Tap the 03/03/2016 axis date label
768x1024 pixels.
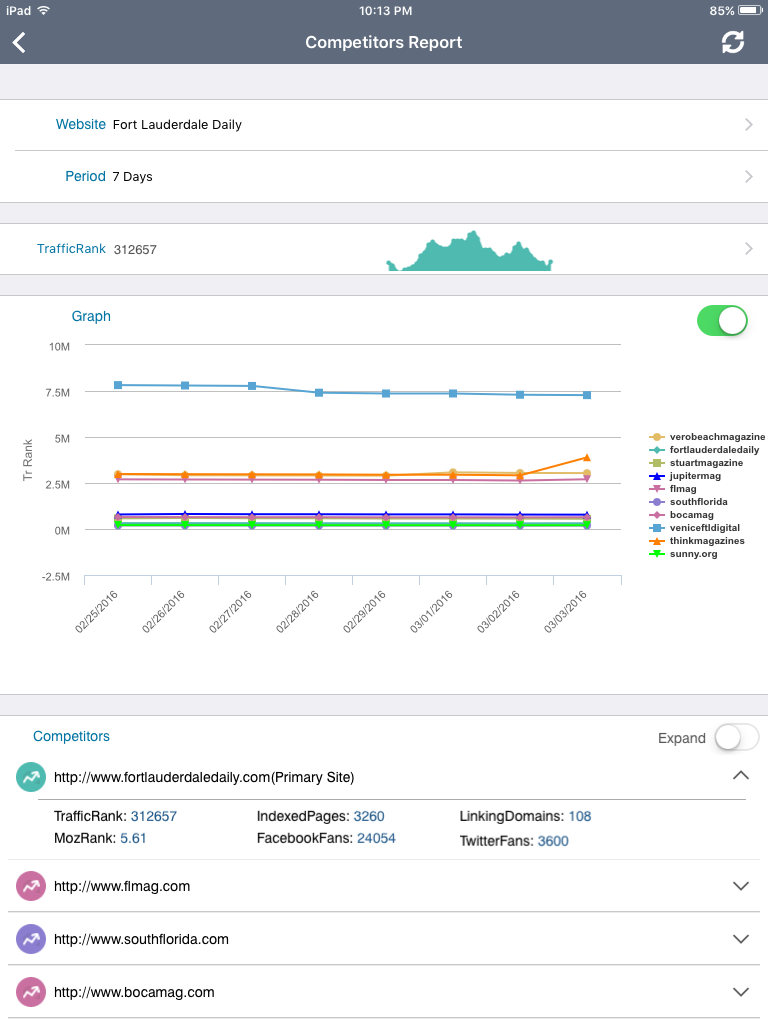566,611
